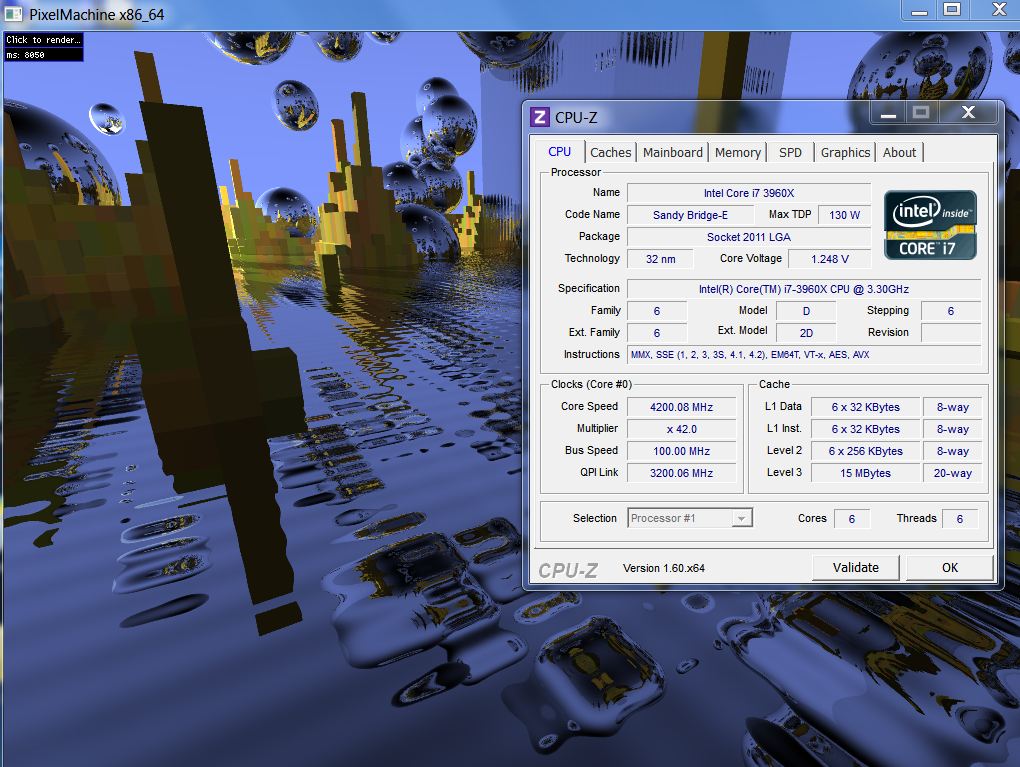Click the 'Click to render' overlay text
1020x767 pixels.
click(42, 40)
